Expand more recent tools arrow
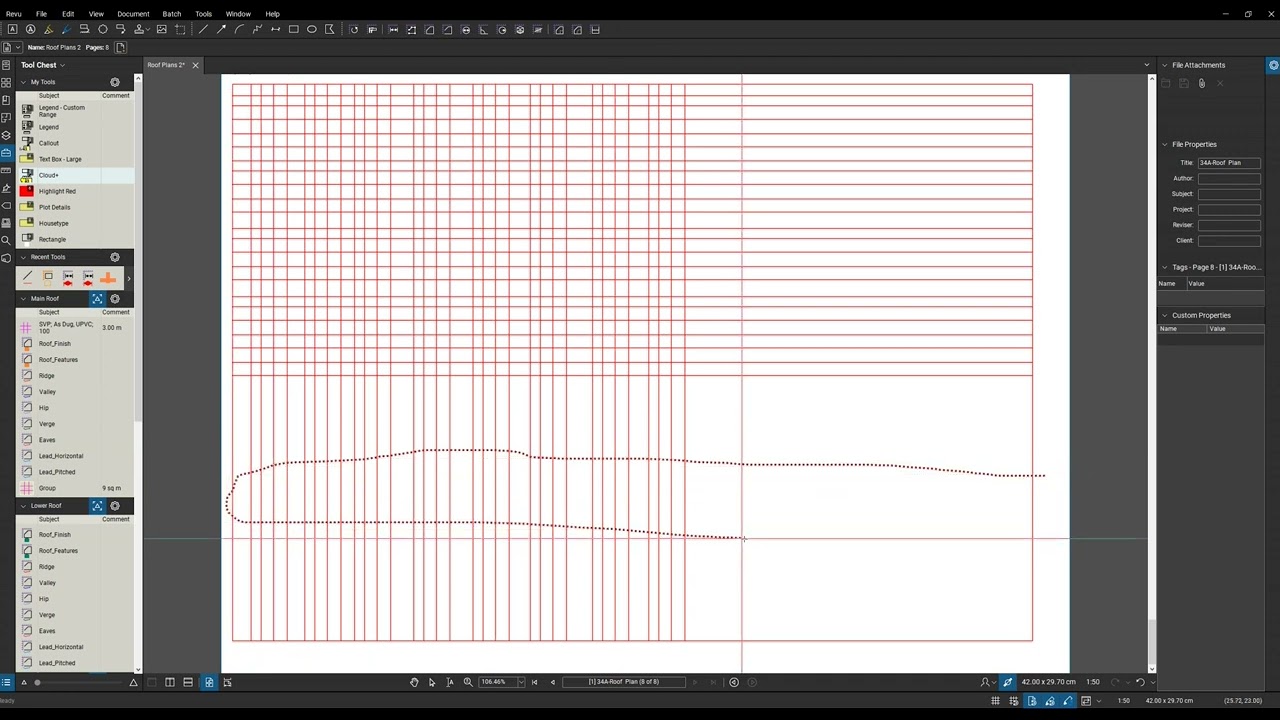This screenshot has width=1280, height=720. click(128, 279)
